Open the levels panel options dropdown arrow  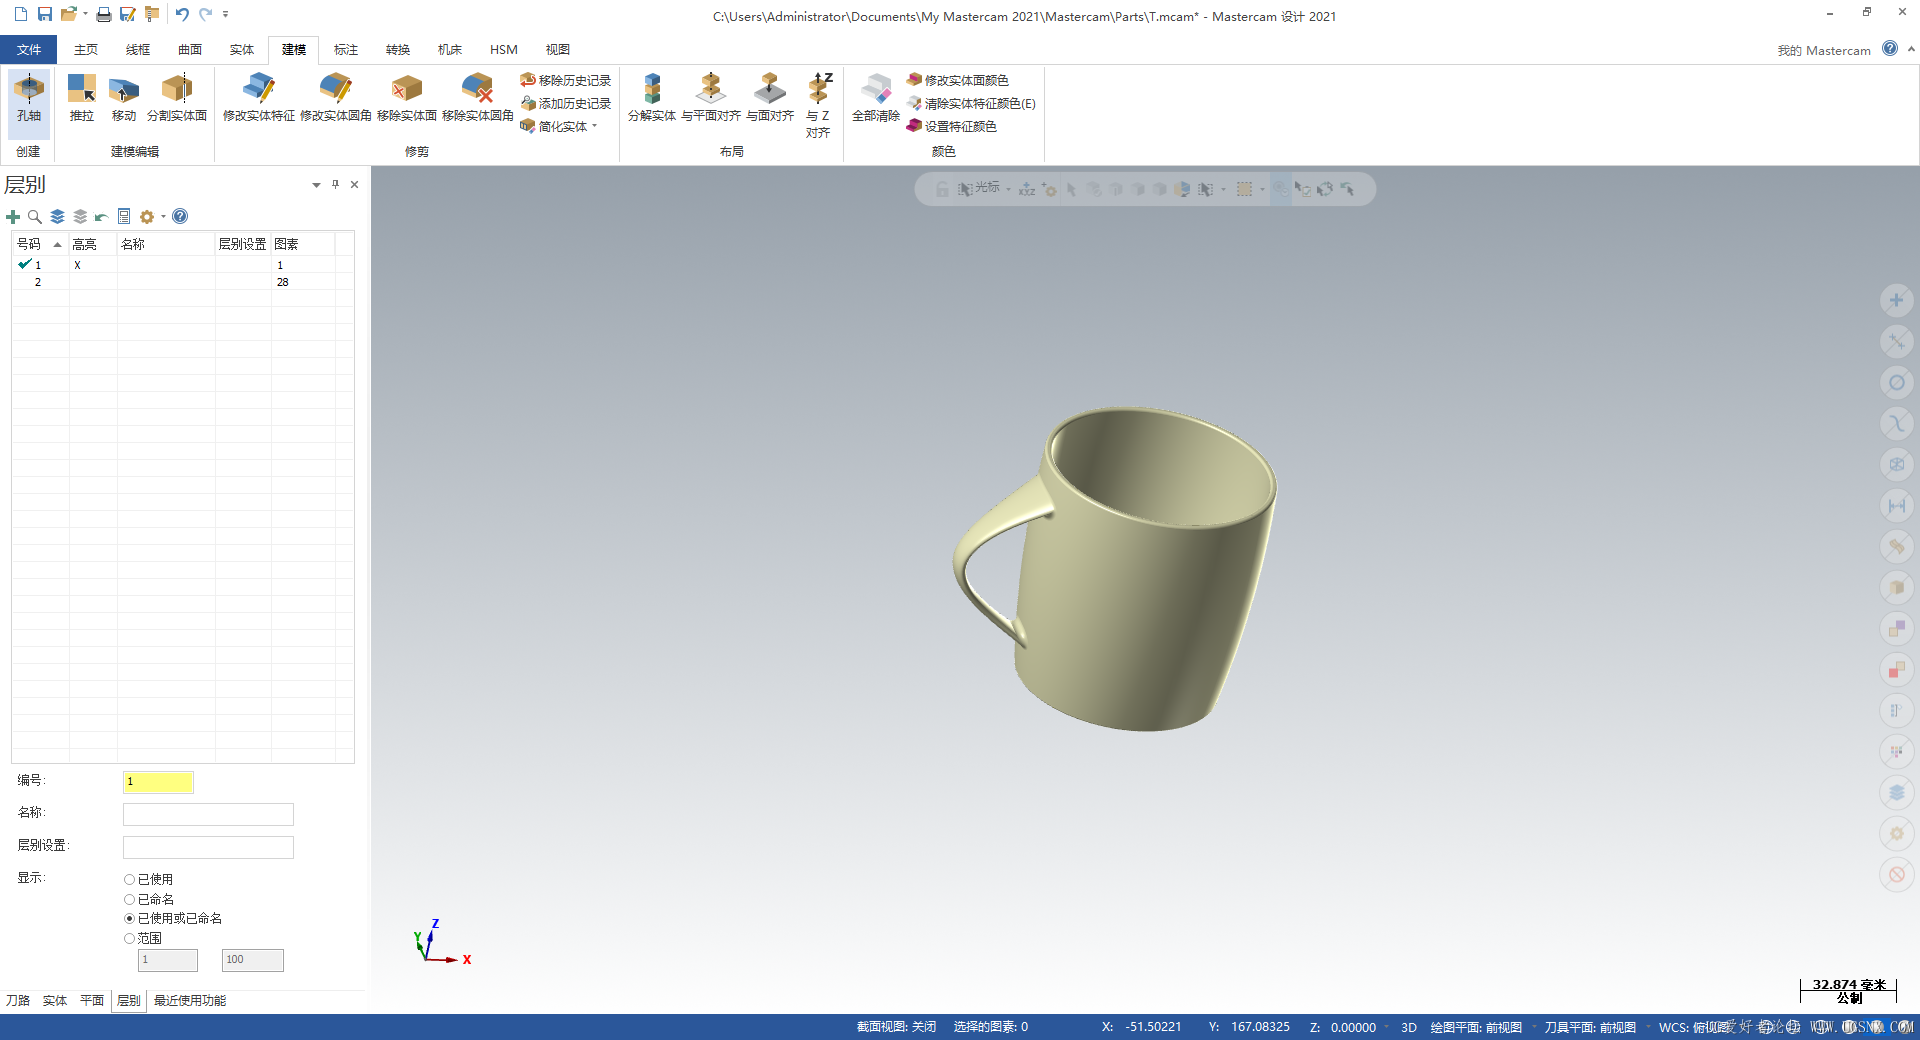click(316, 185)
